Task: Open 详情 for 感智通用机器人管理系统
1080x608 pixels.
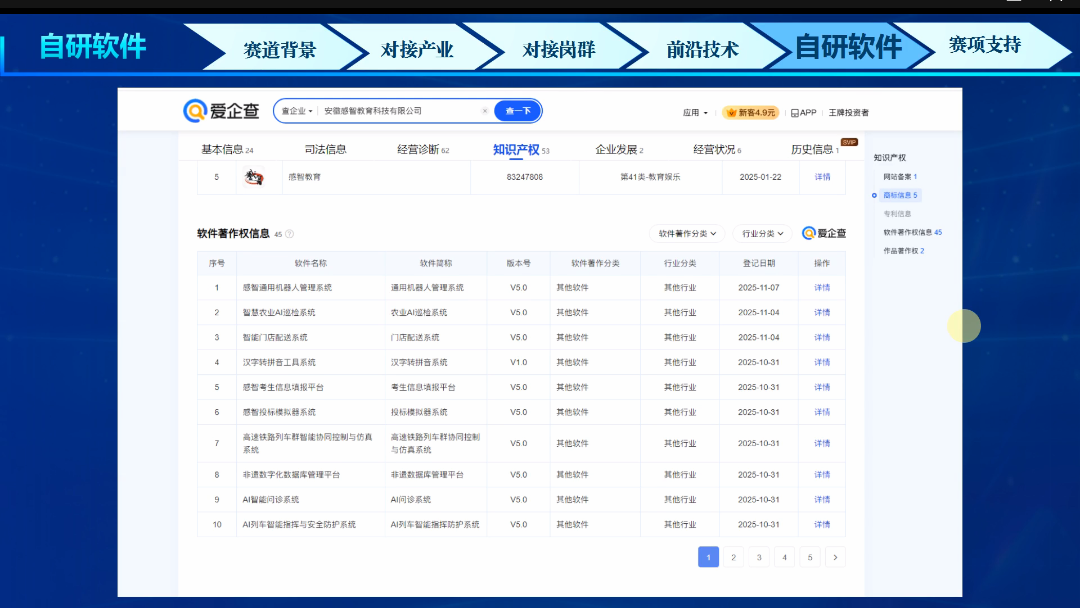Action: pyautogui.click(x=822, y=288)
